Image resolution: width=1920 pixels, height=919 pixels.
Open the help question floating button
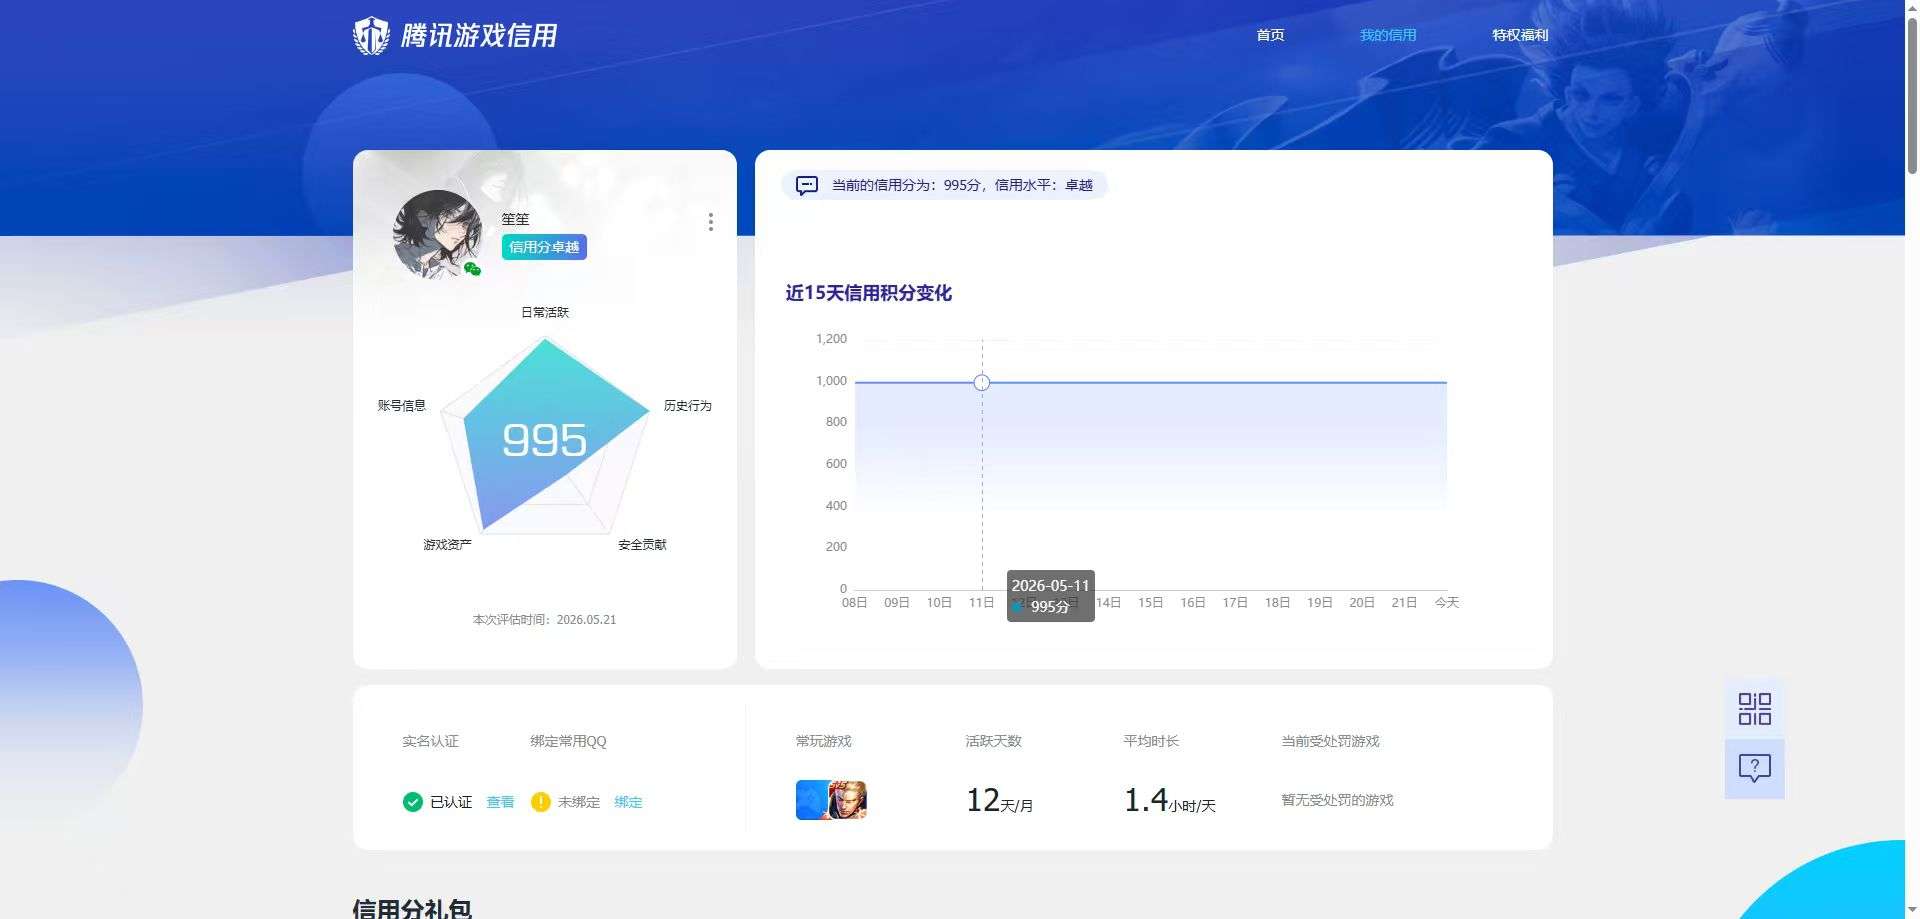tap(1754, 768)
